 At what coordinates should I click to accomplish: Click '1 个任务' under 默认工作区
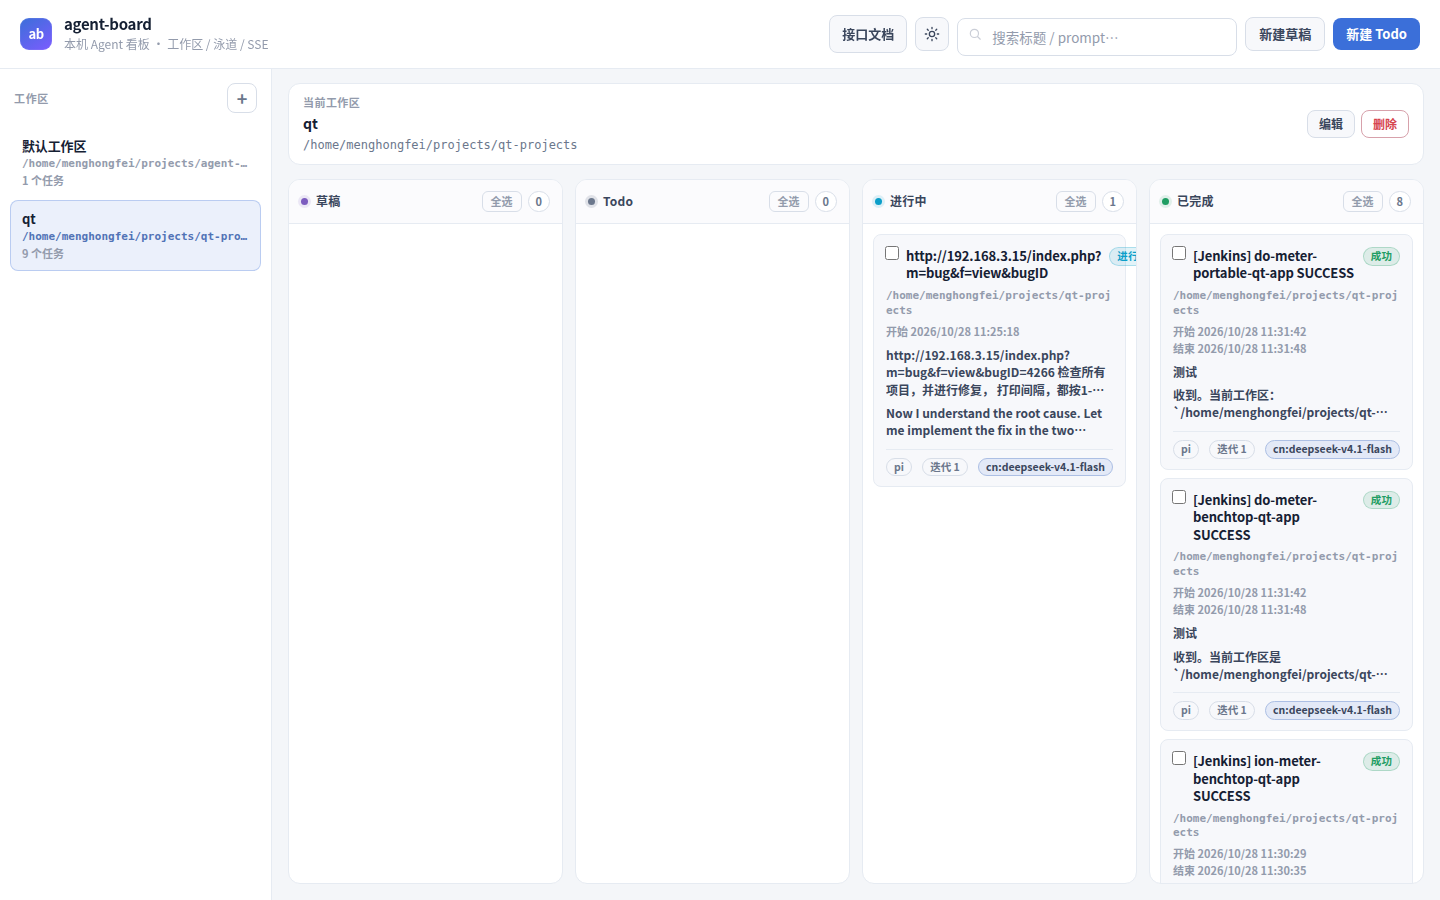[43, 181]
